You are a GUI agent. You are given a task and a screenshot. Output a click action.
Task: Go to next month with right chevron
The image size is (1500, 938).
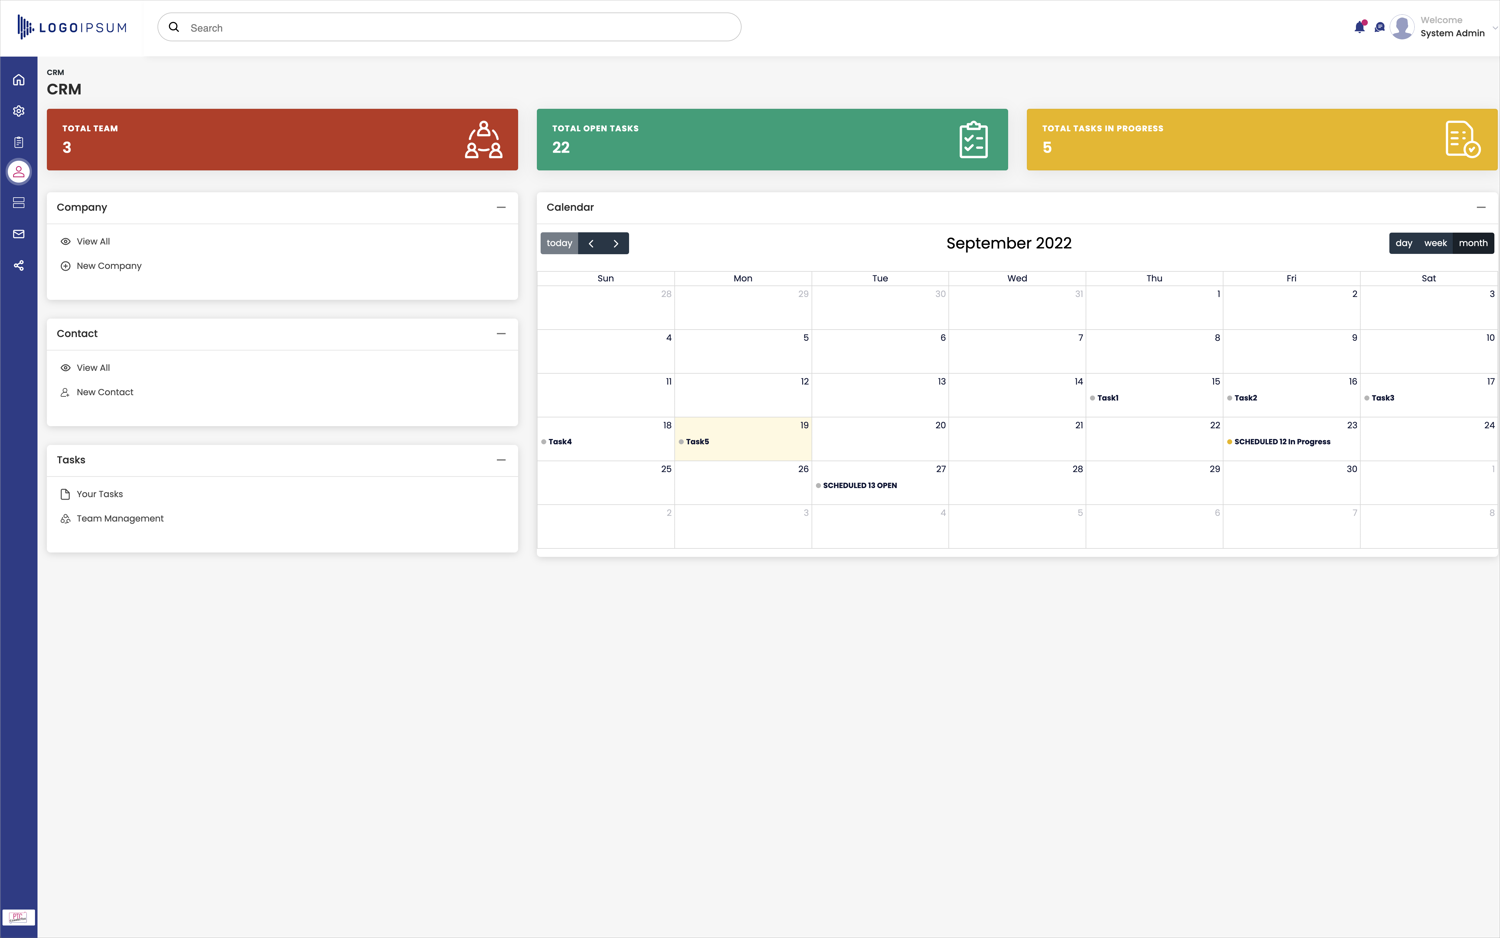616,243
